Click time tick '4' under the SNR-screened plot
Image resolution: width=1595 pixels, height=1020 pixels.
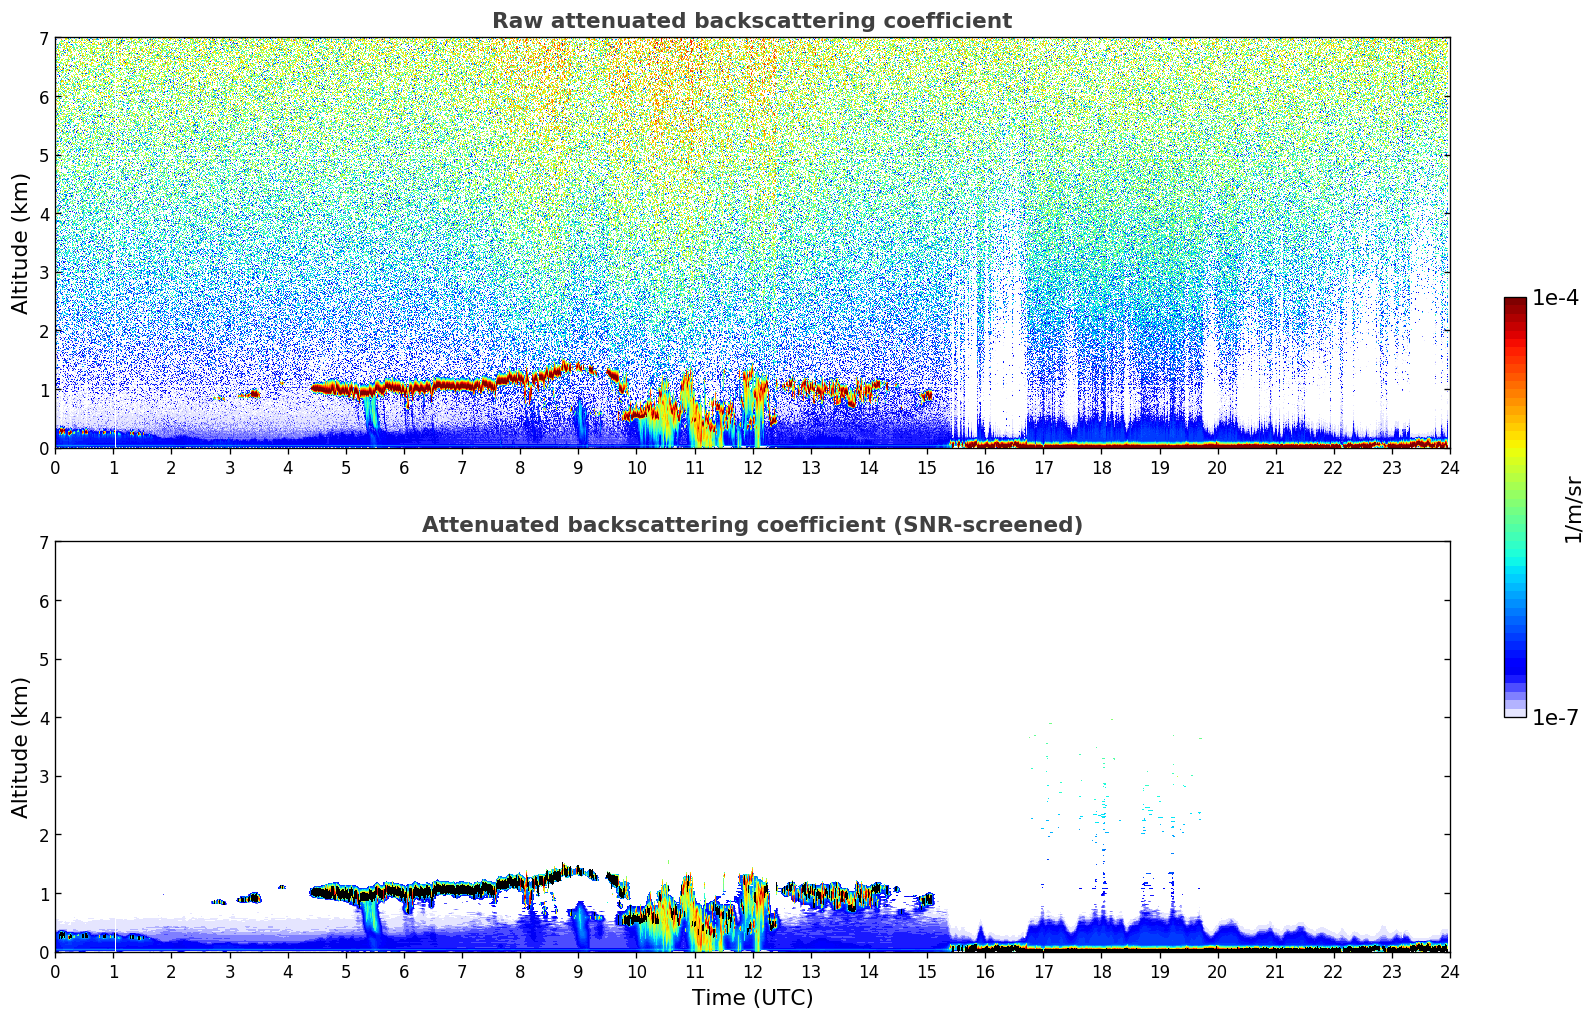[x=288, y=972]
